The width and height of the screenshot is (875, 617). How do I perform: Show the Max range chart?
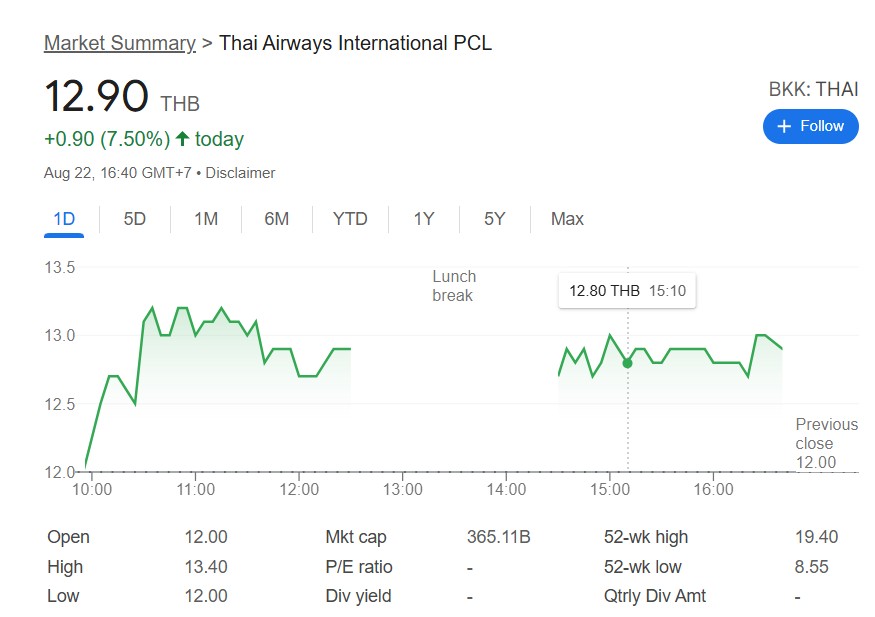click(x=567, y=219)
